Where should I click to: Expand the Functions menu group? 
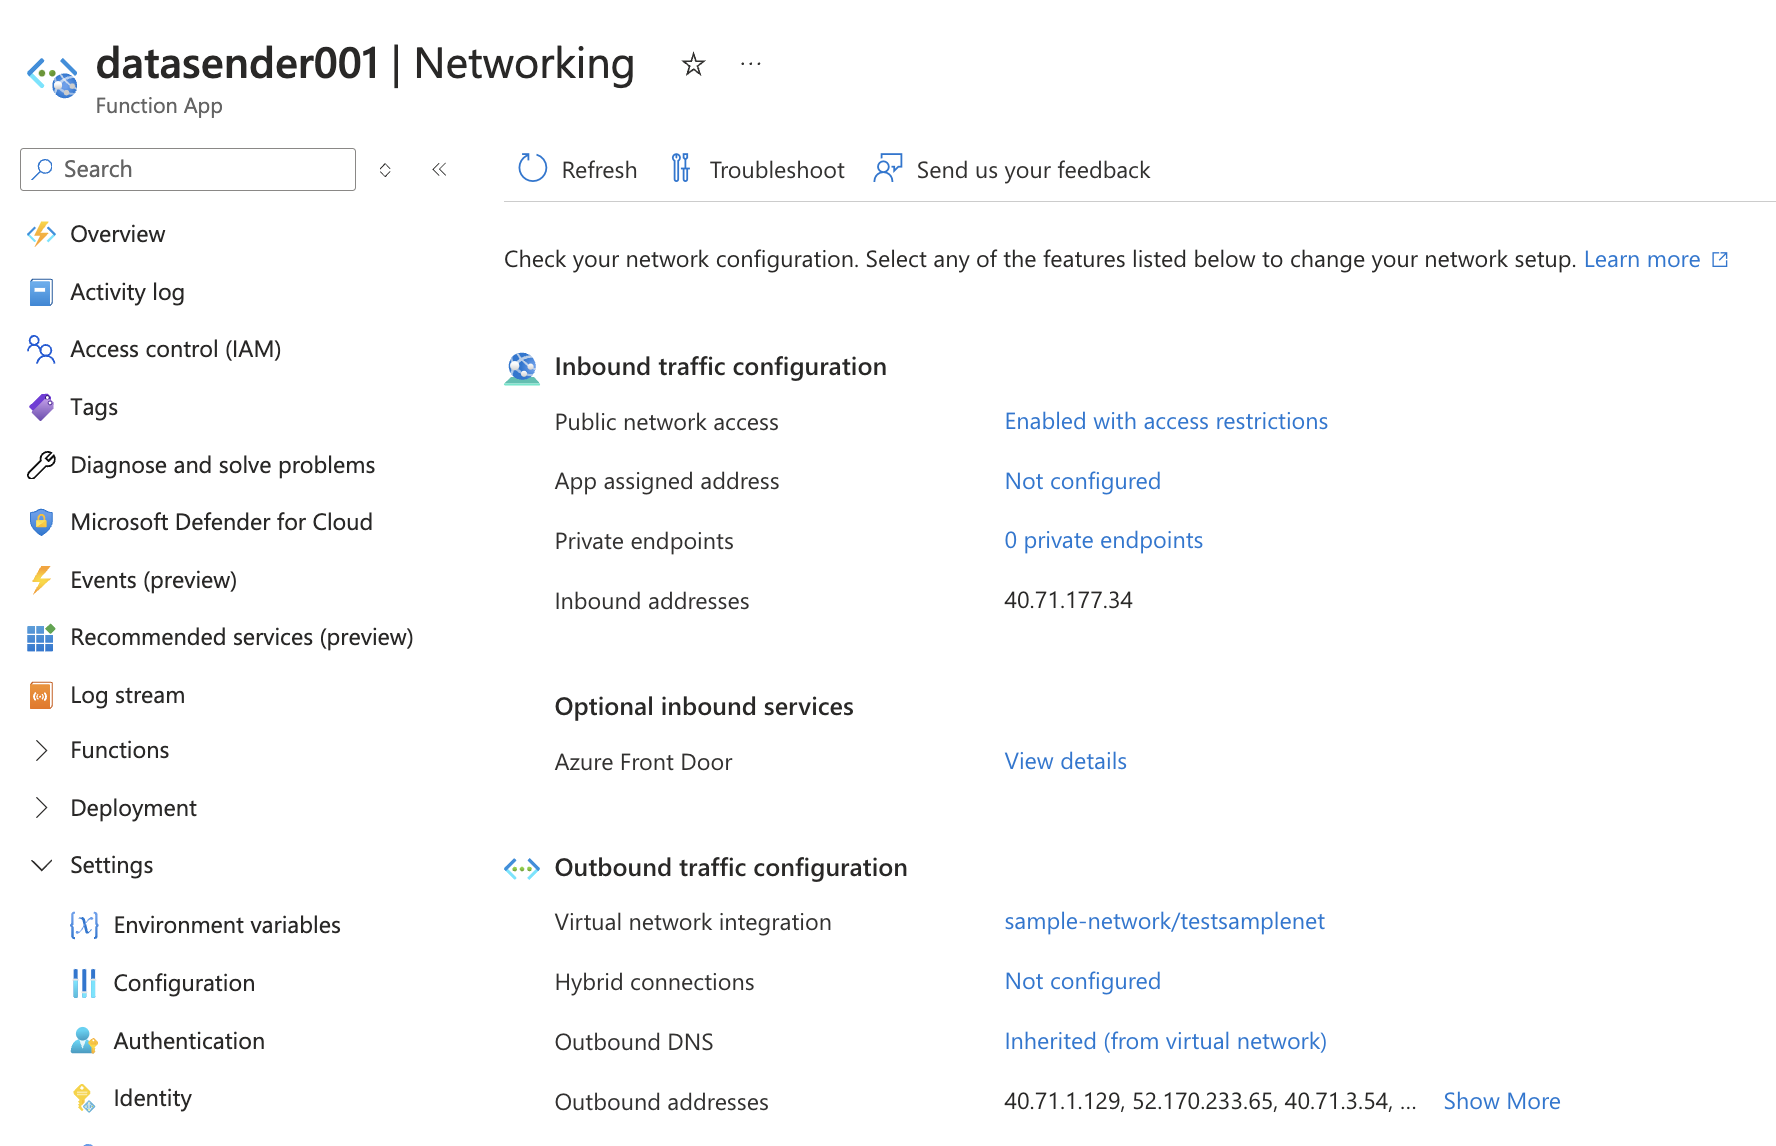pyautogui.click(x=41, y=750)
